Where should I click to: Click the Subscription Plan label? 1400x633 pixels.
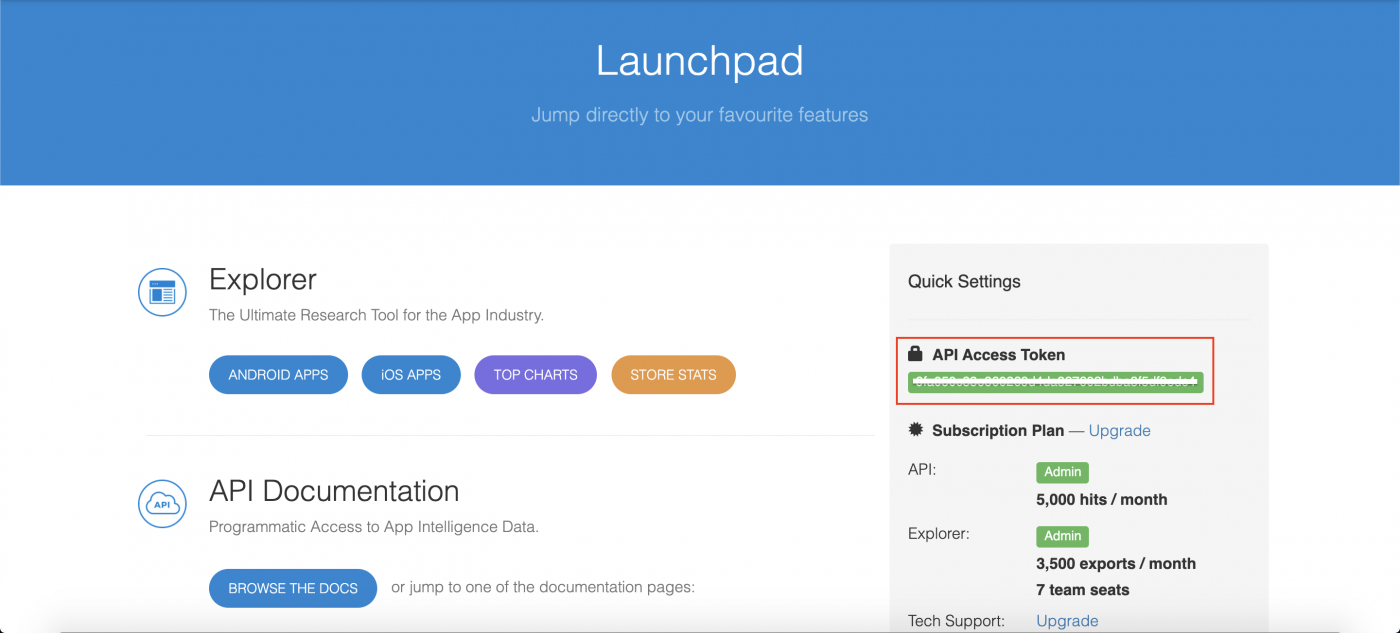998,430
